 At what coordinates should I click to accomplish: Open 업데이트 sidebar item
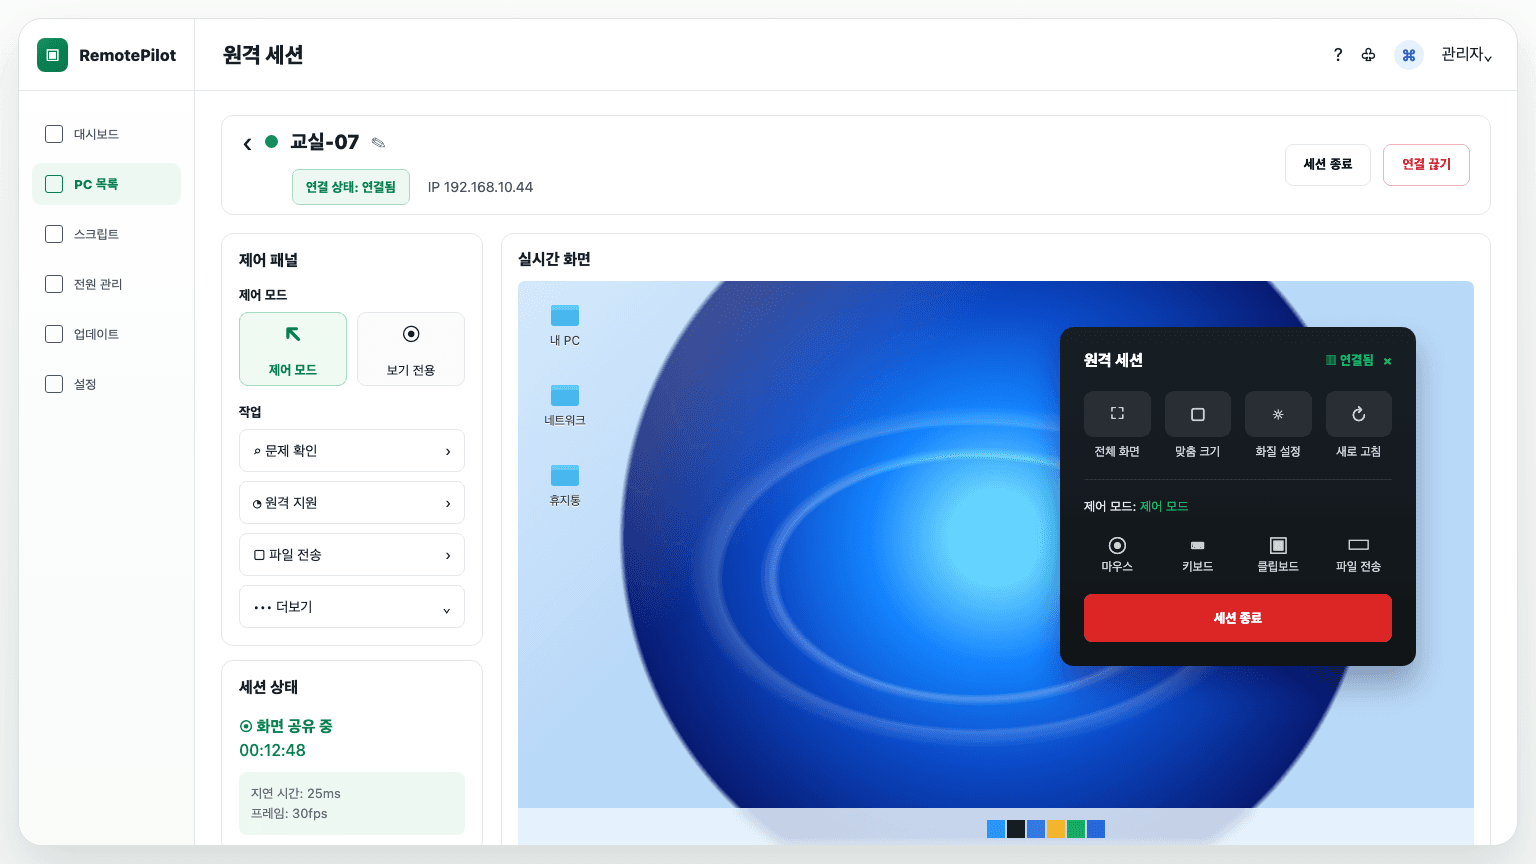tap(107, 334)
